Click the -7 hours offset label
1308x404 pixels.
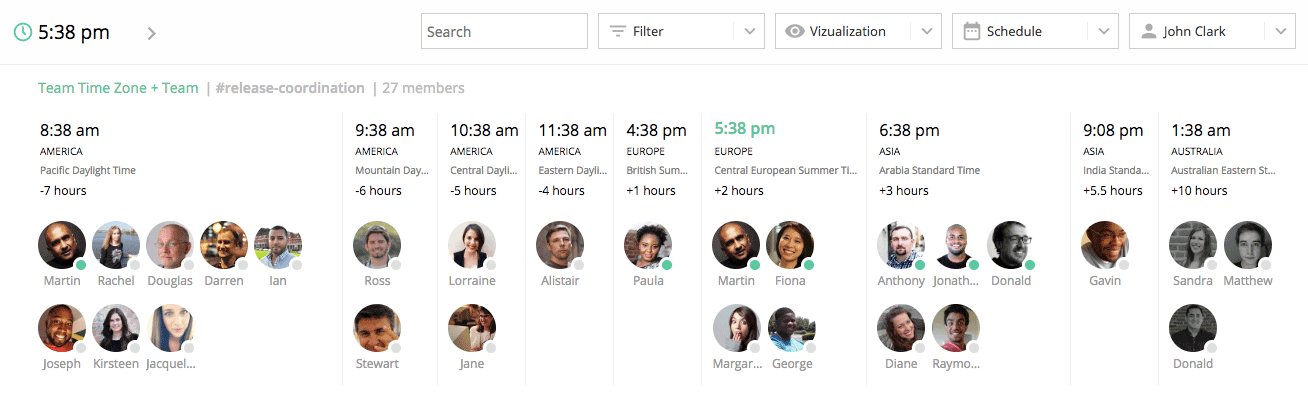click(x=63, y=191)
